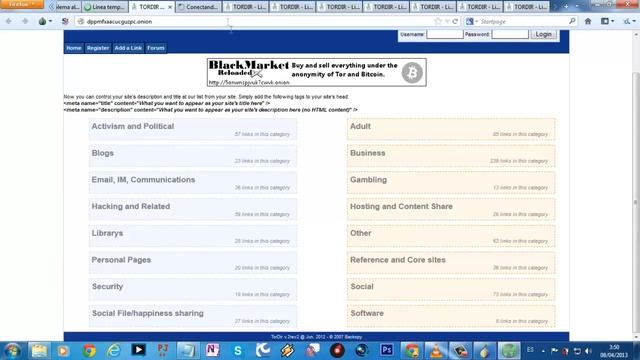This screenshot has width=640, height=360.
Task: Click the ES language indicator
Action: 530,350
